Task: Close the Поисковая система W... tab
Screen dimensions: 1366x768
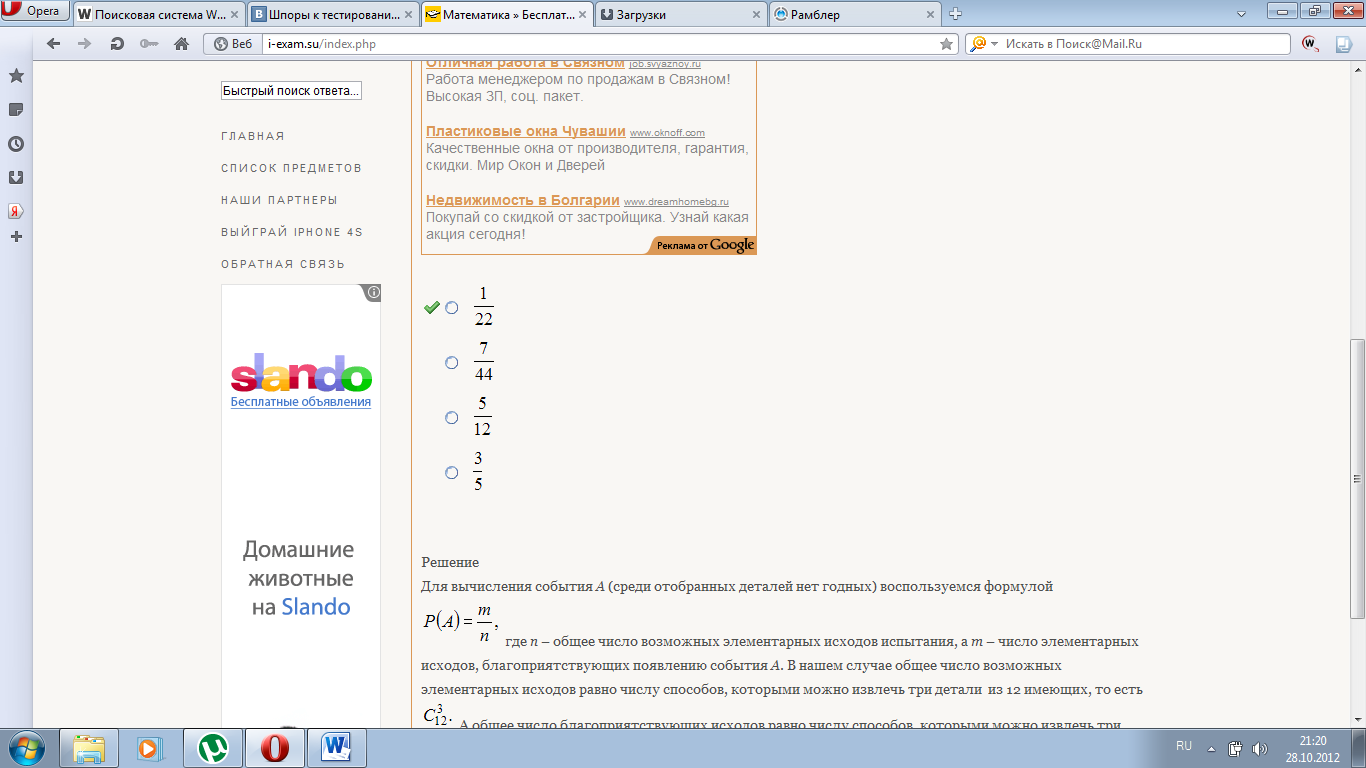Action: [x=232, y=15]
